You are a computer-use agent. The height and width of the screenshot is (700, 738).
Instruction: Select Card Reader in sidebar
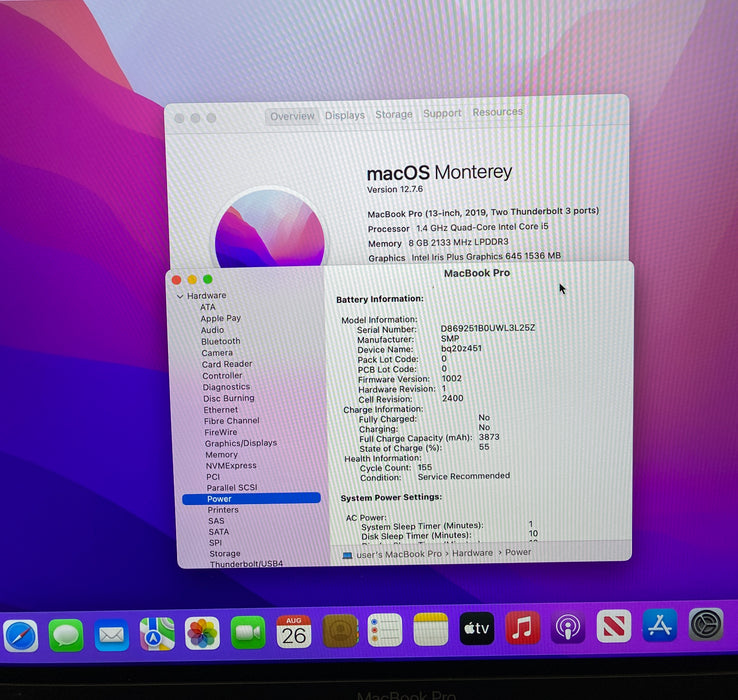pyautogui.click(x=227, y=364)
